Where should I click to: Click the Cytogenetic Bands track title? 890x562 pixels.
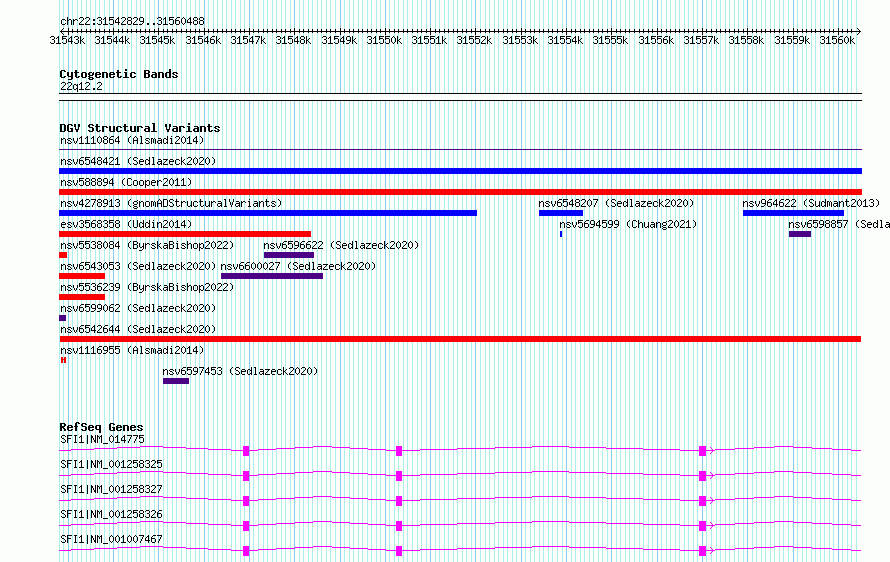coord(119,74)
